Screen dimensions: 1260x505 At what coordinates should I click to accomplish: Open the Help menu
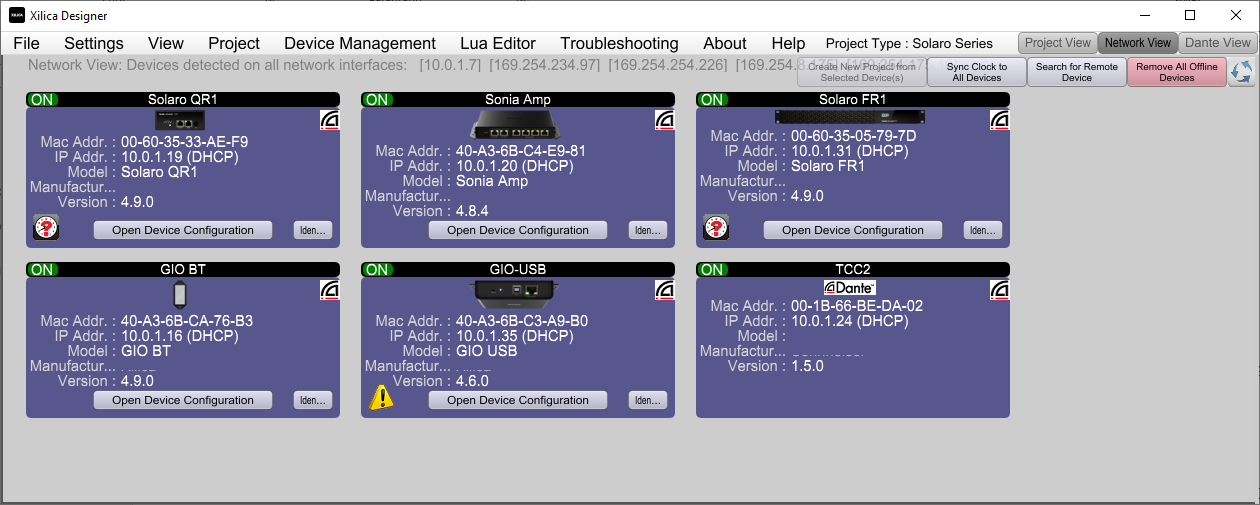788,43
